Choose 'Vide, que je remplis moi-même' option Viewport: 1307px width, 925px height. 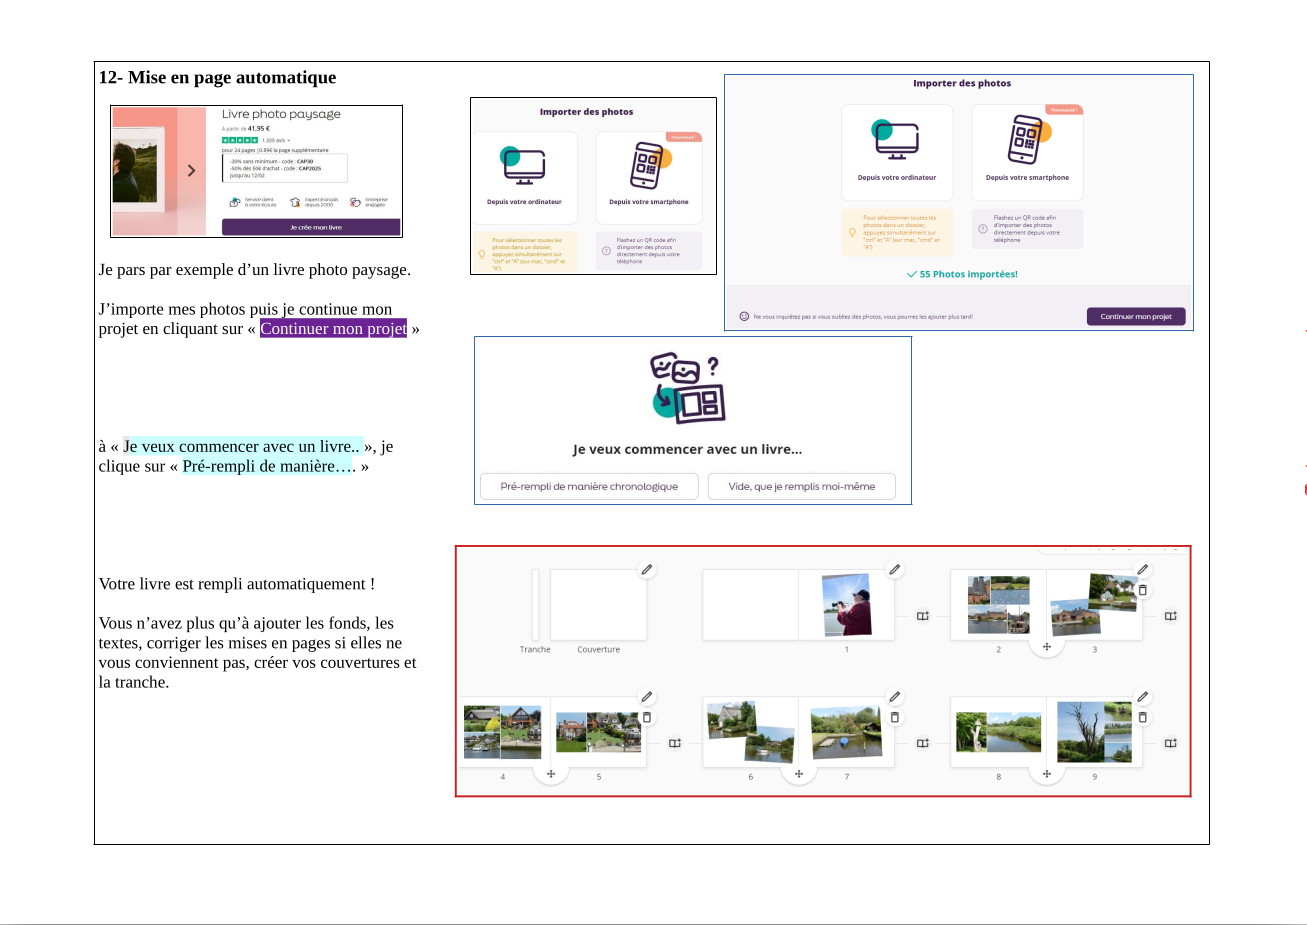click(801, 487)
